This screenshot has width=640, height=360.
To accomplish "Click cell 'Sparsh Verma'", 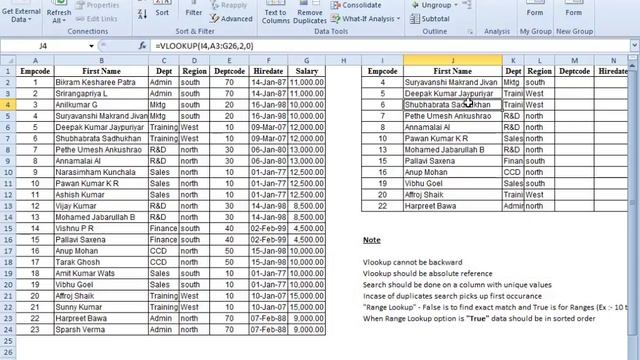I will pyautogui.click(x=101, y=330).
